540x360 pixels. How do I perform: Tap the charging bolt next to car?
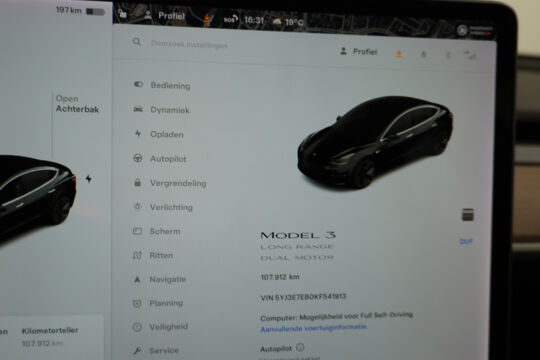[89, 178]
